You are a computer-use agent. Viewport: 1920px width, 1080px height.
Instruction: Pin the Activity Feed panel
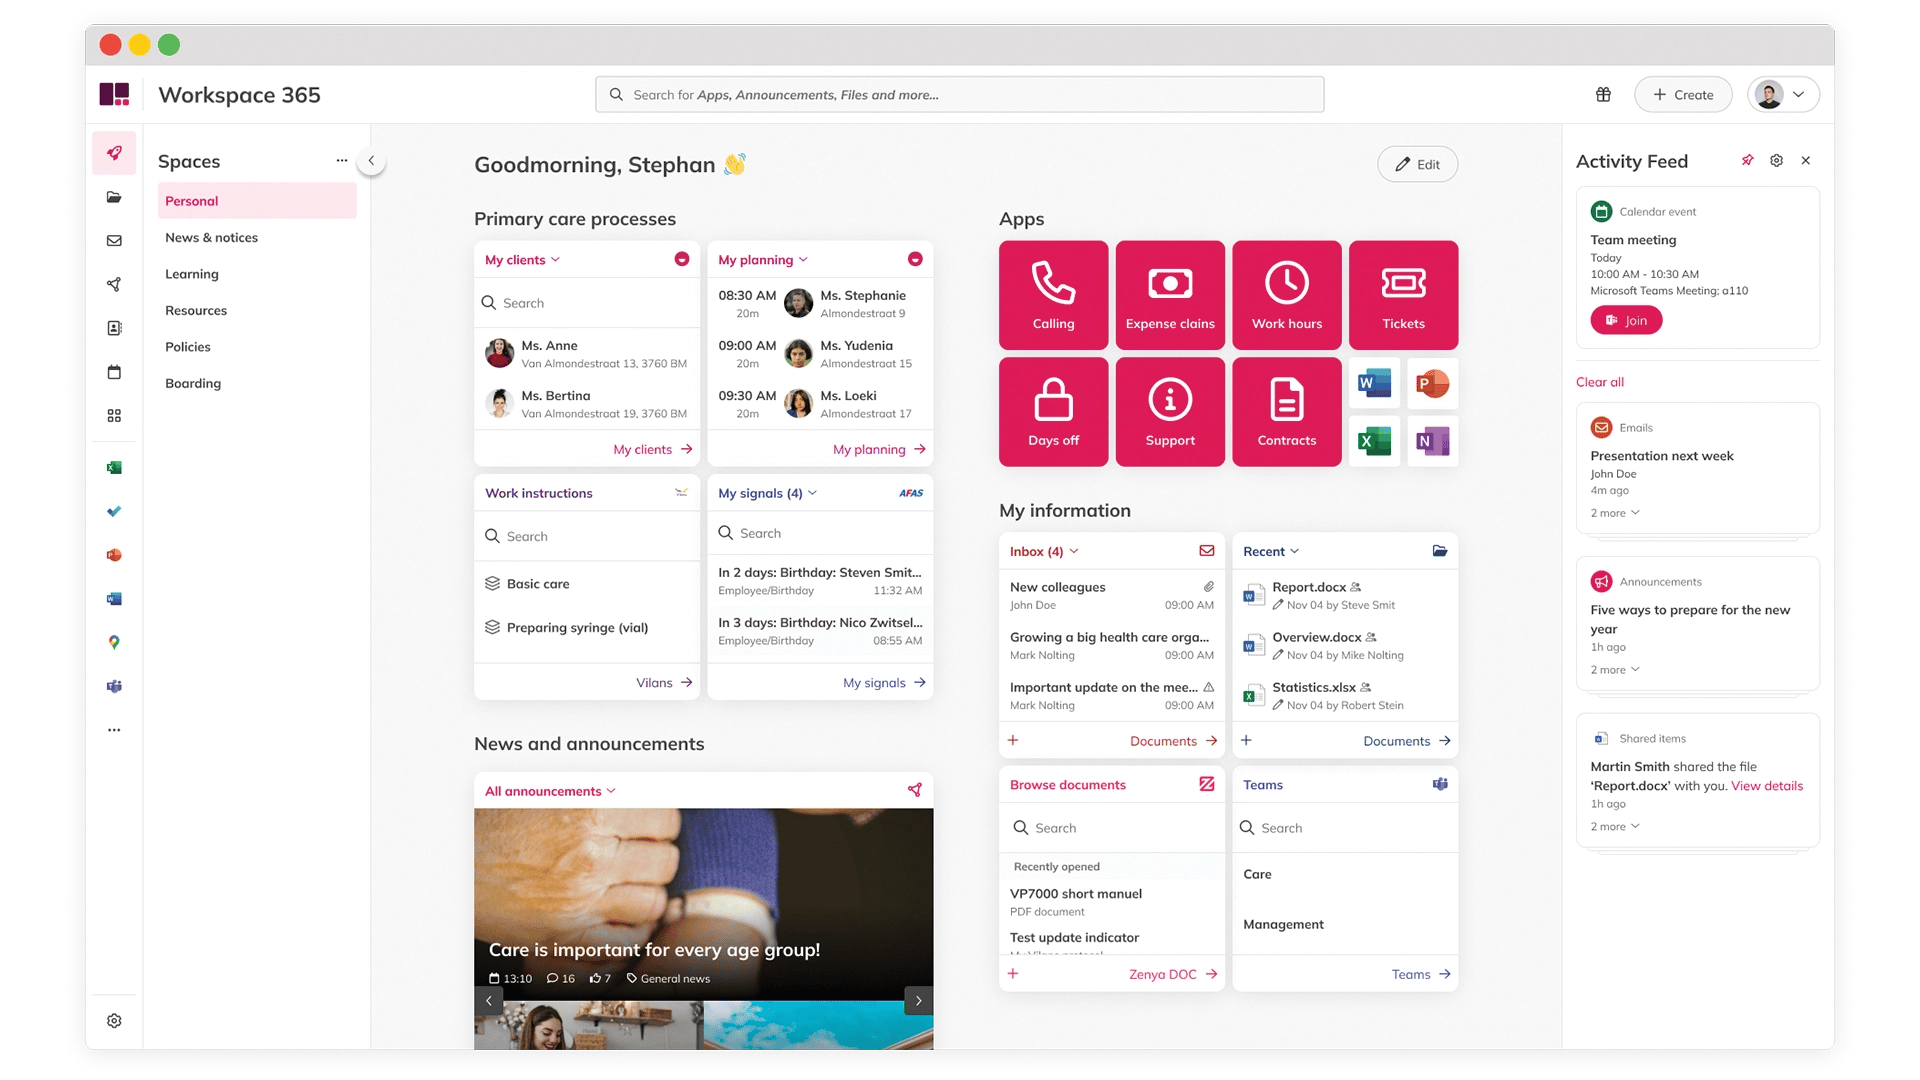coord(1747,160)
